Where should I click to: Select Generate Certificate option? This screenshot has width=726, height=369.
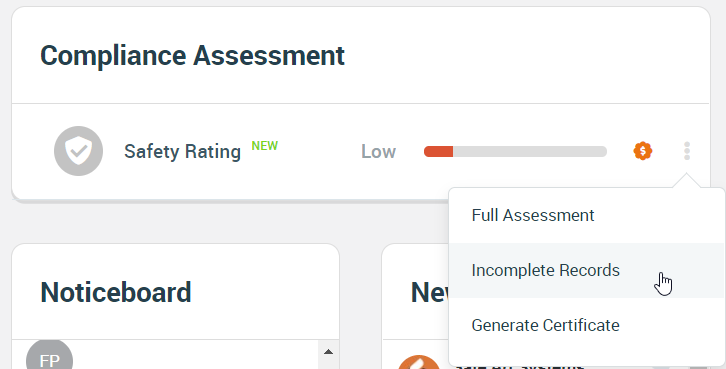point(586,325)
